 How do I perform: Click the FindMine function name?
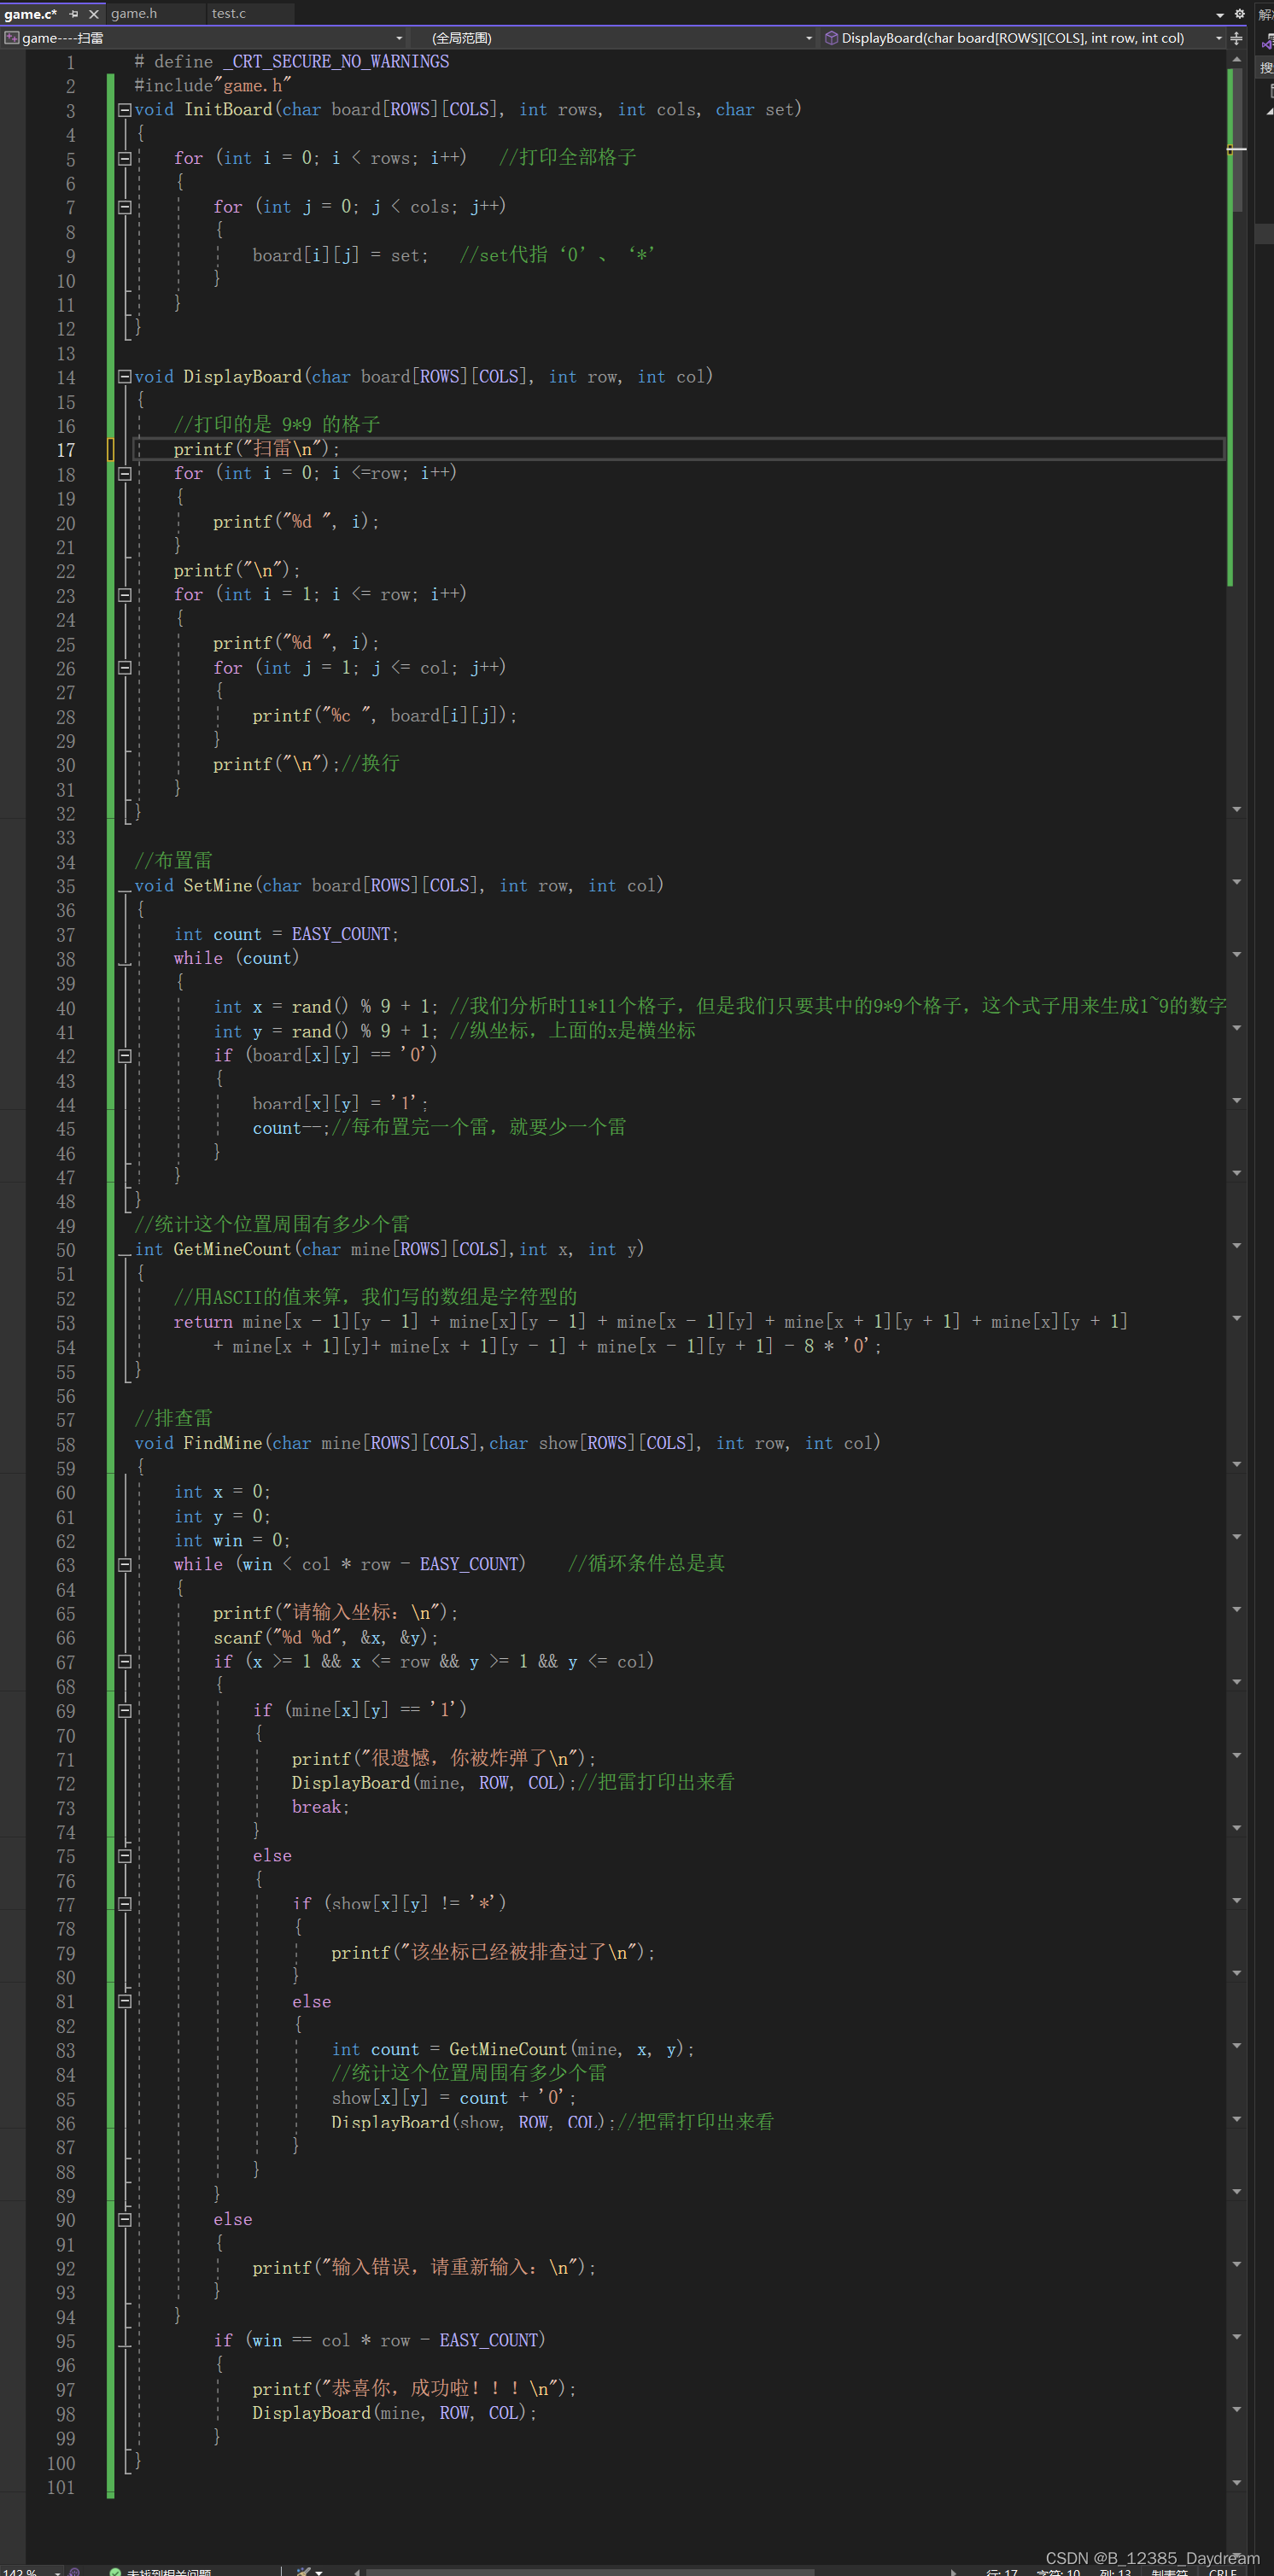(x=223, y=1444)
